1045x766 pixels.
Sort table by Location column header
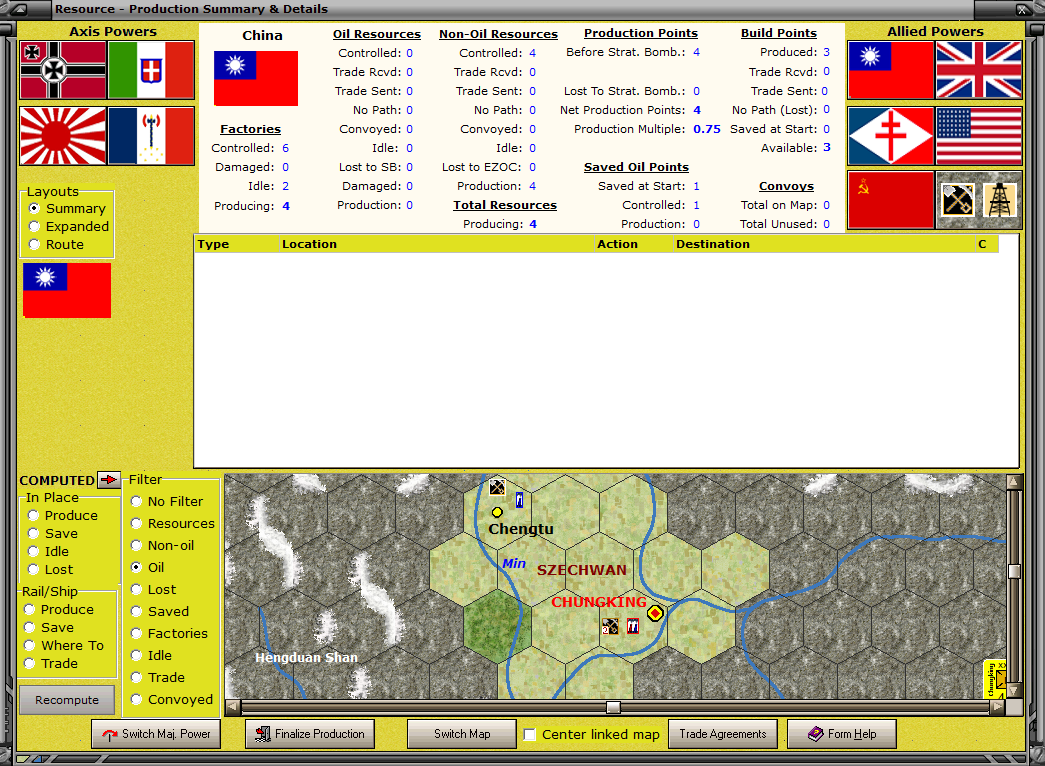pyautogui.click(x=437, y=244)
